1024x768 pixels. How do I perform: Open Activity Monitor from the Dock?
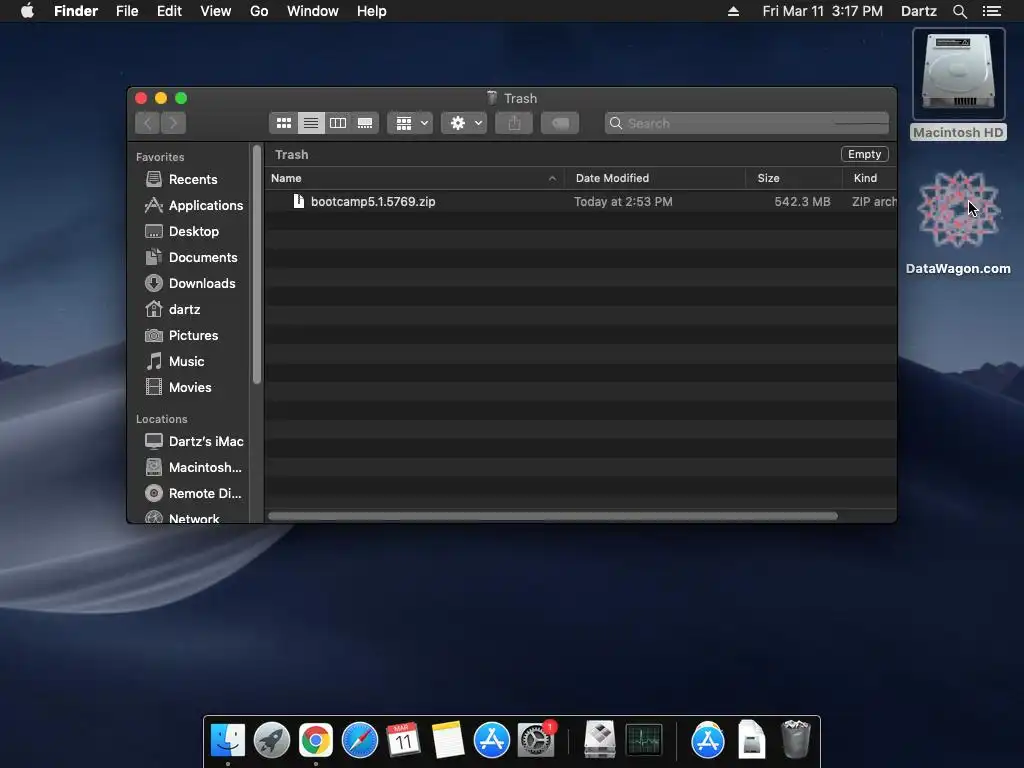pos(644,740)
